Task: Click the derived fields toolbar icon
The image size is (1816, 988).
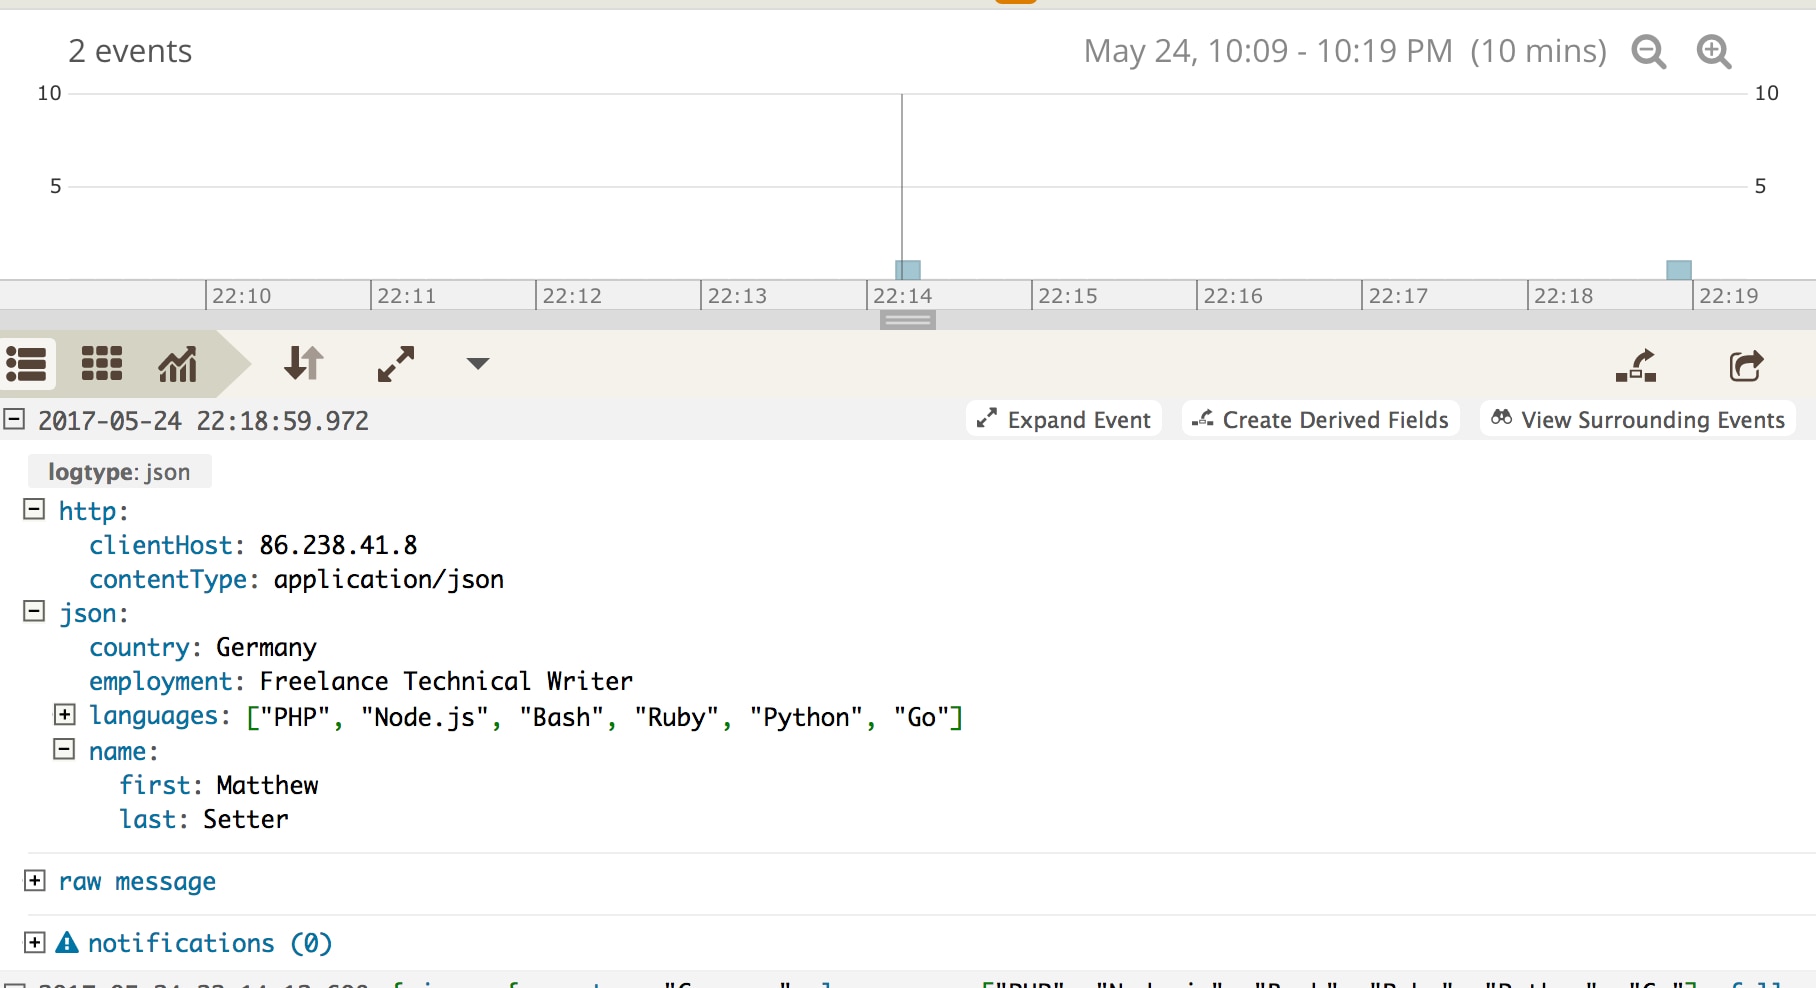Action: coord(1636,366)
